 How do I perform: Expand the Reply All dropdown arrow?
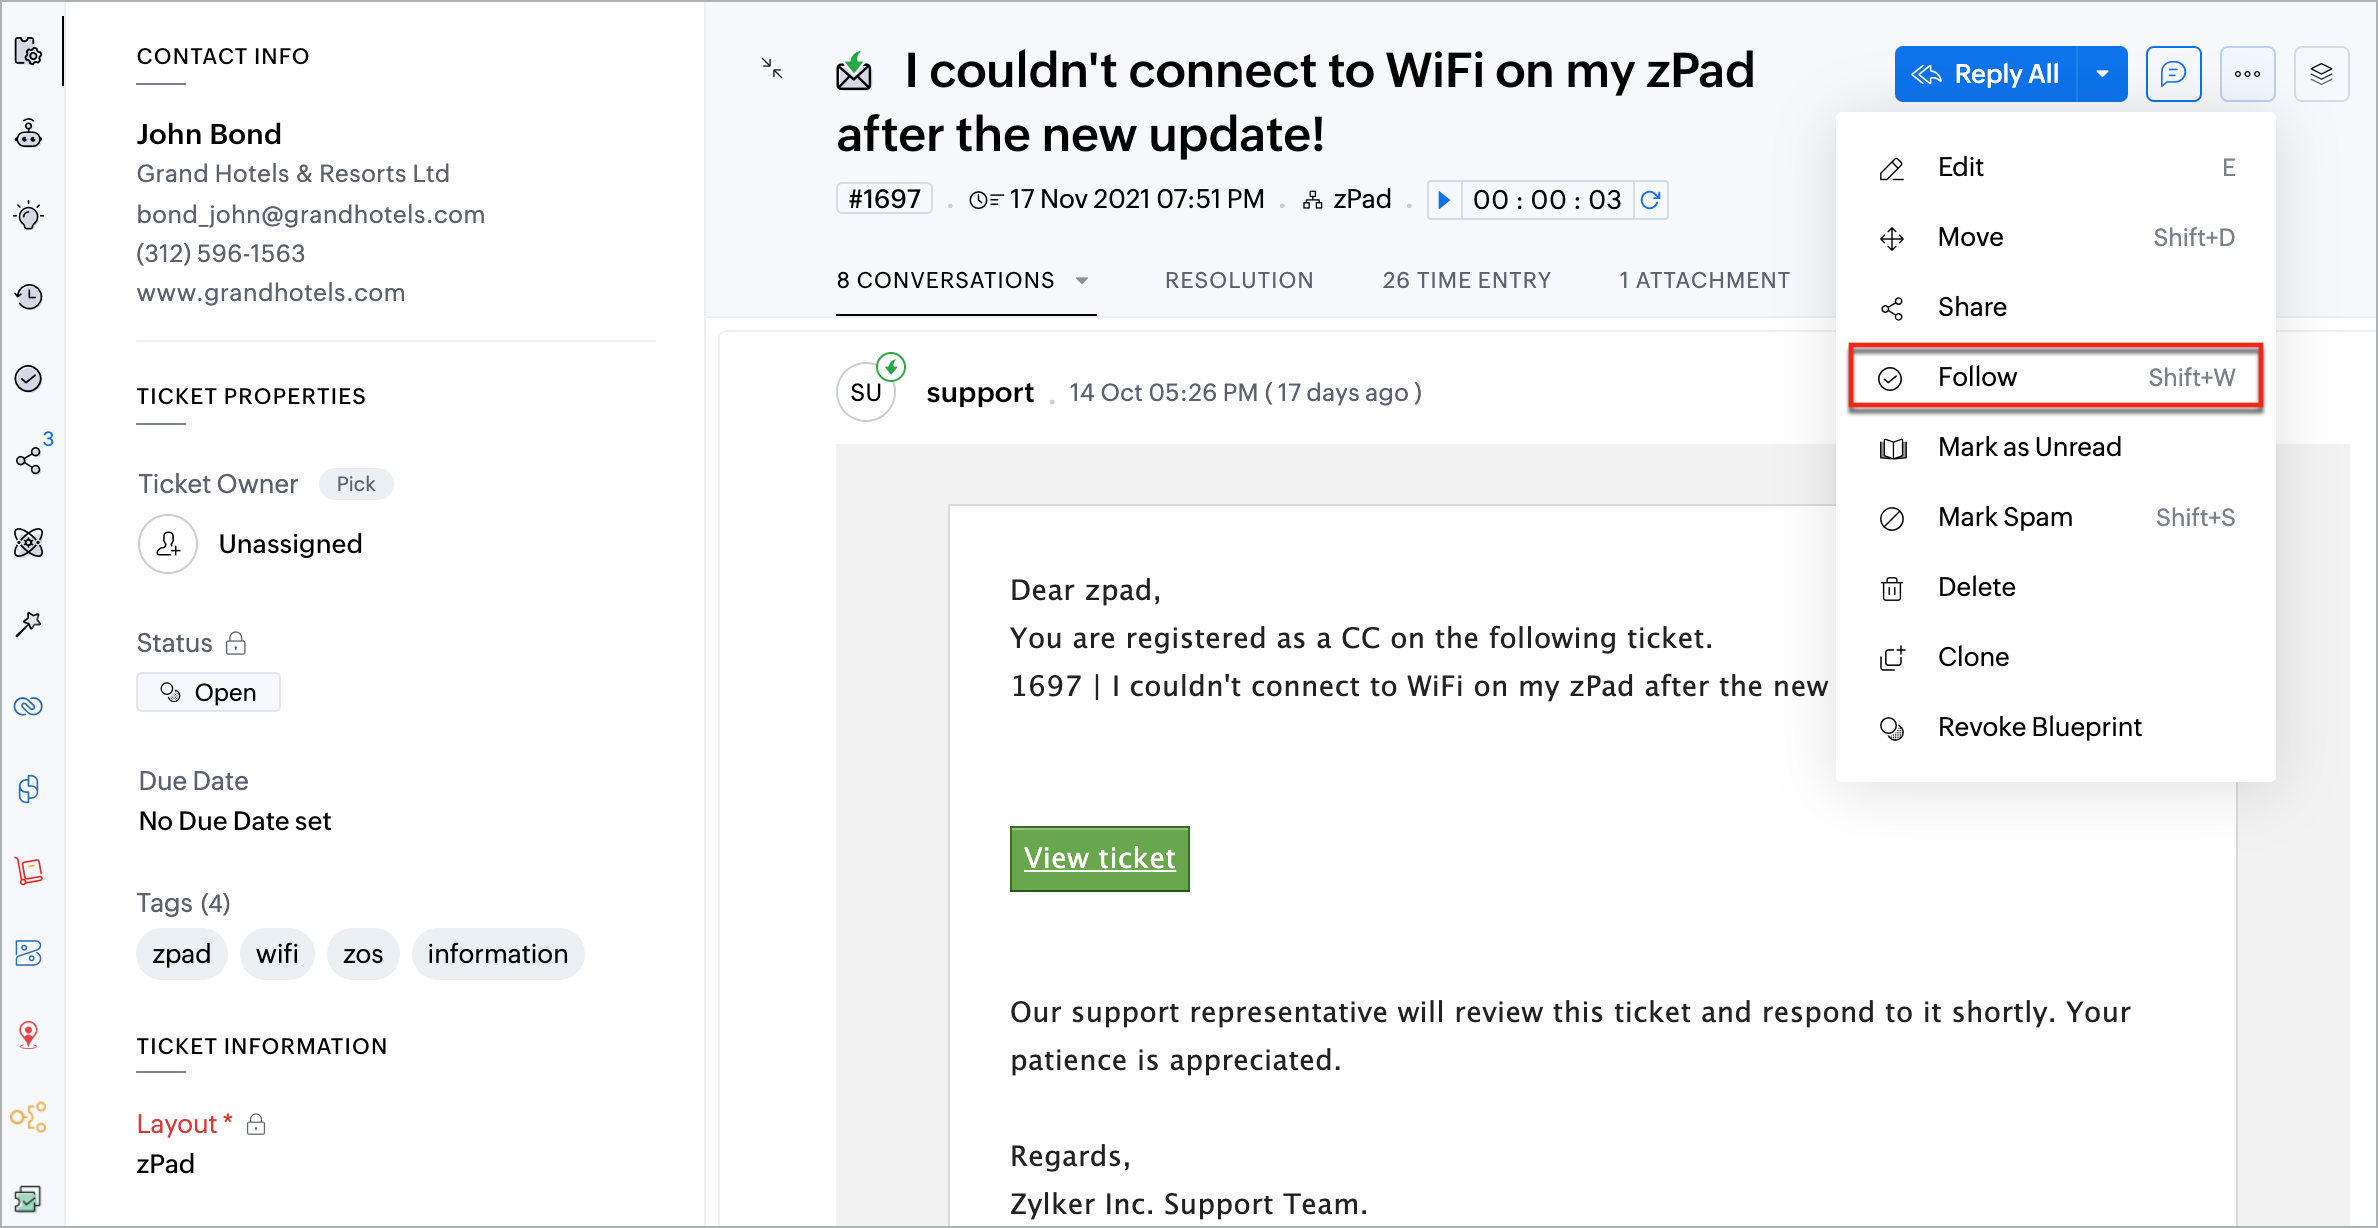(2102, 74)
